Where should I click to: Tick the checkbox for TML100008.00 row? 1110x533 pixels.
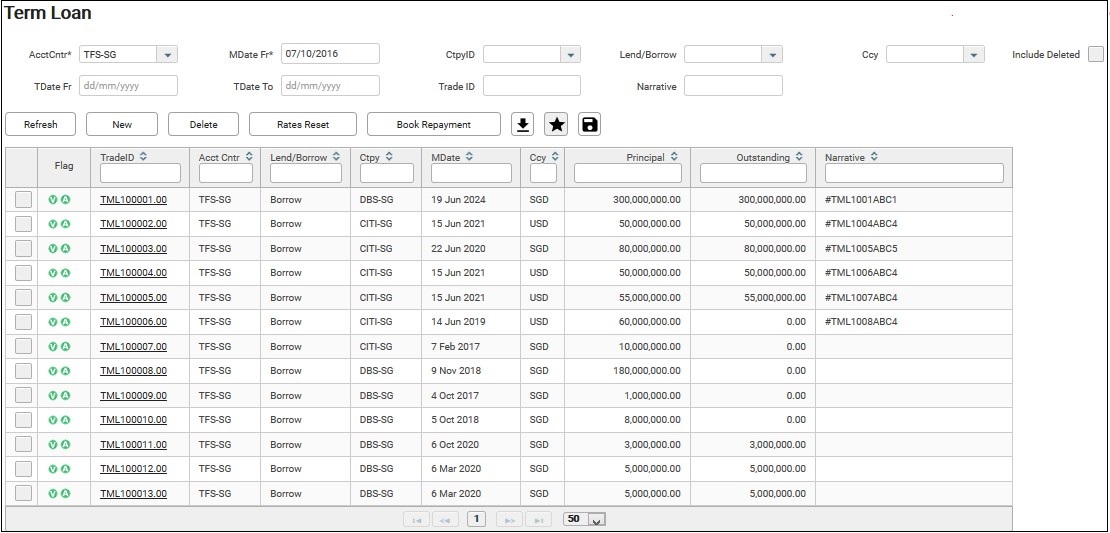point(23,371)
